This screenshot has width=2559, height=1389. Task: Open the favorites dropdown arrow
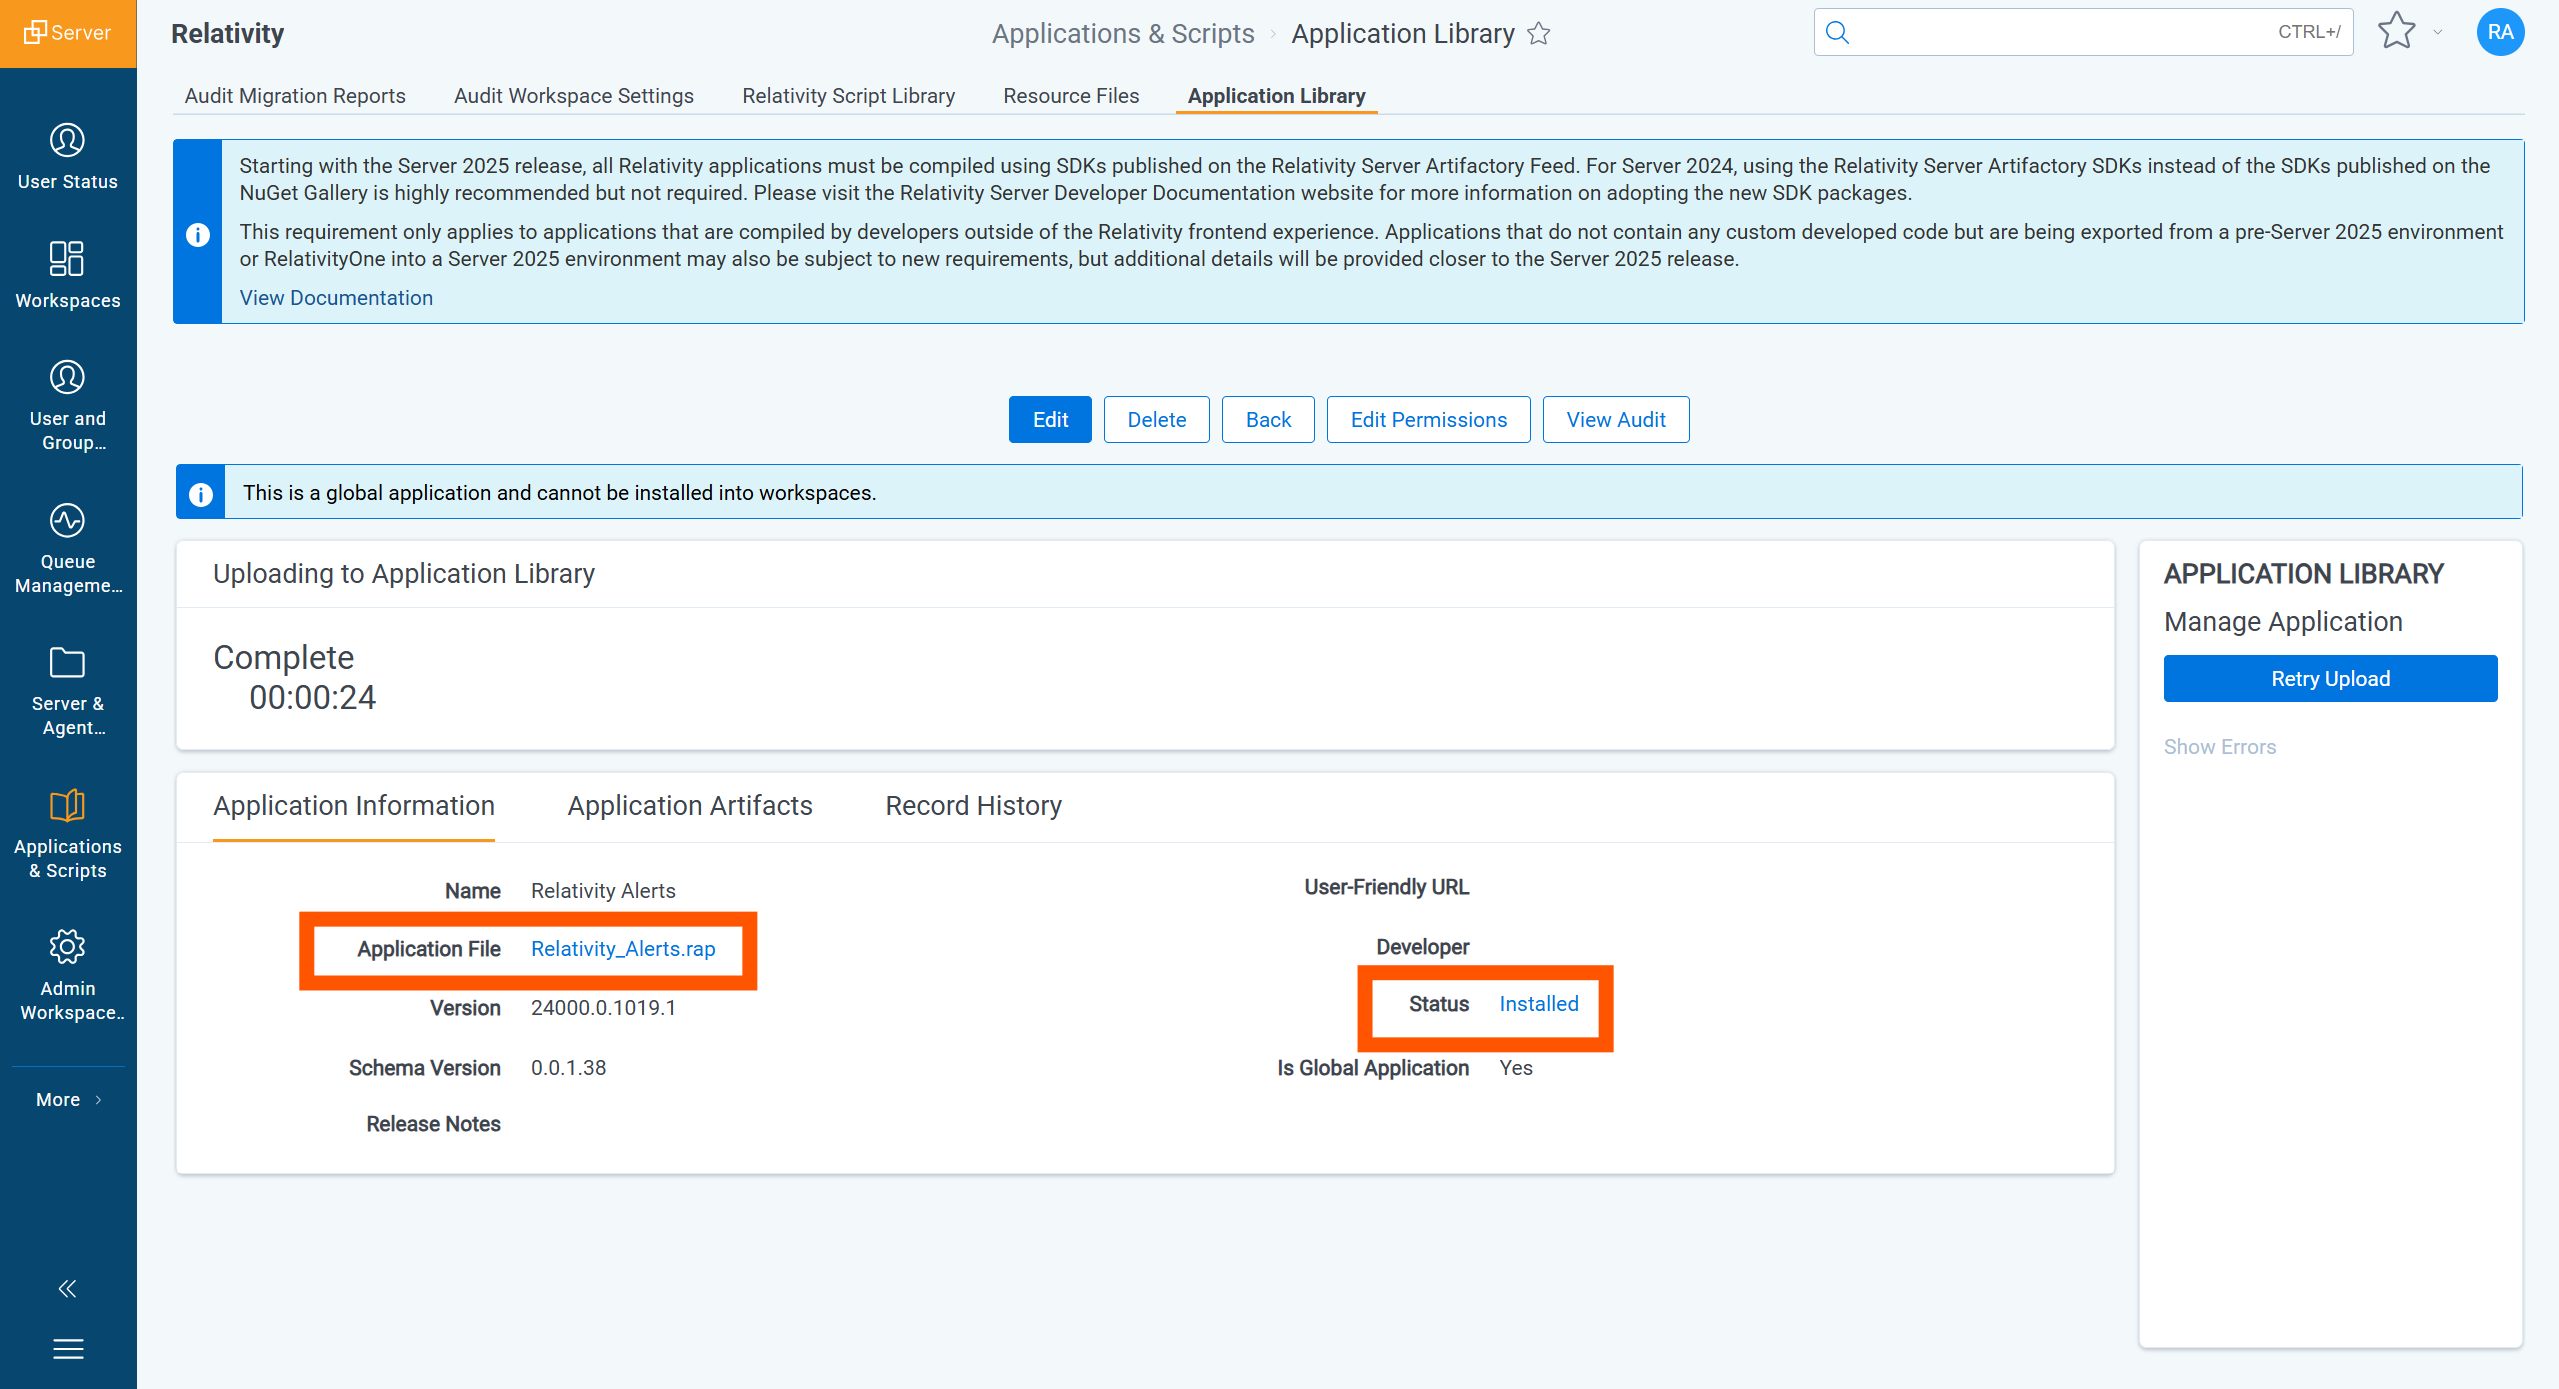[2437, 32]
